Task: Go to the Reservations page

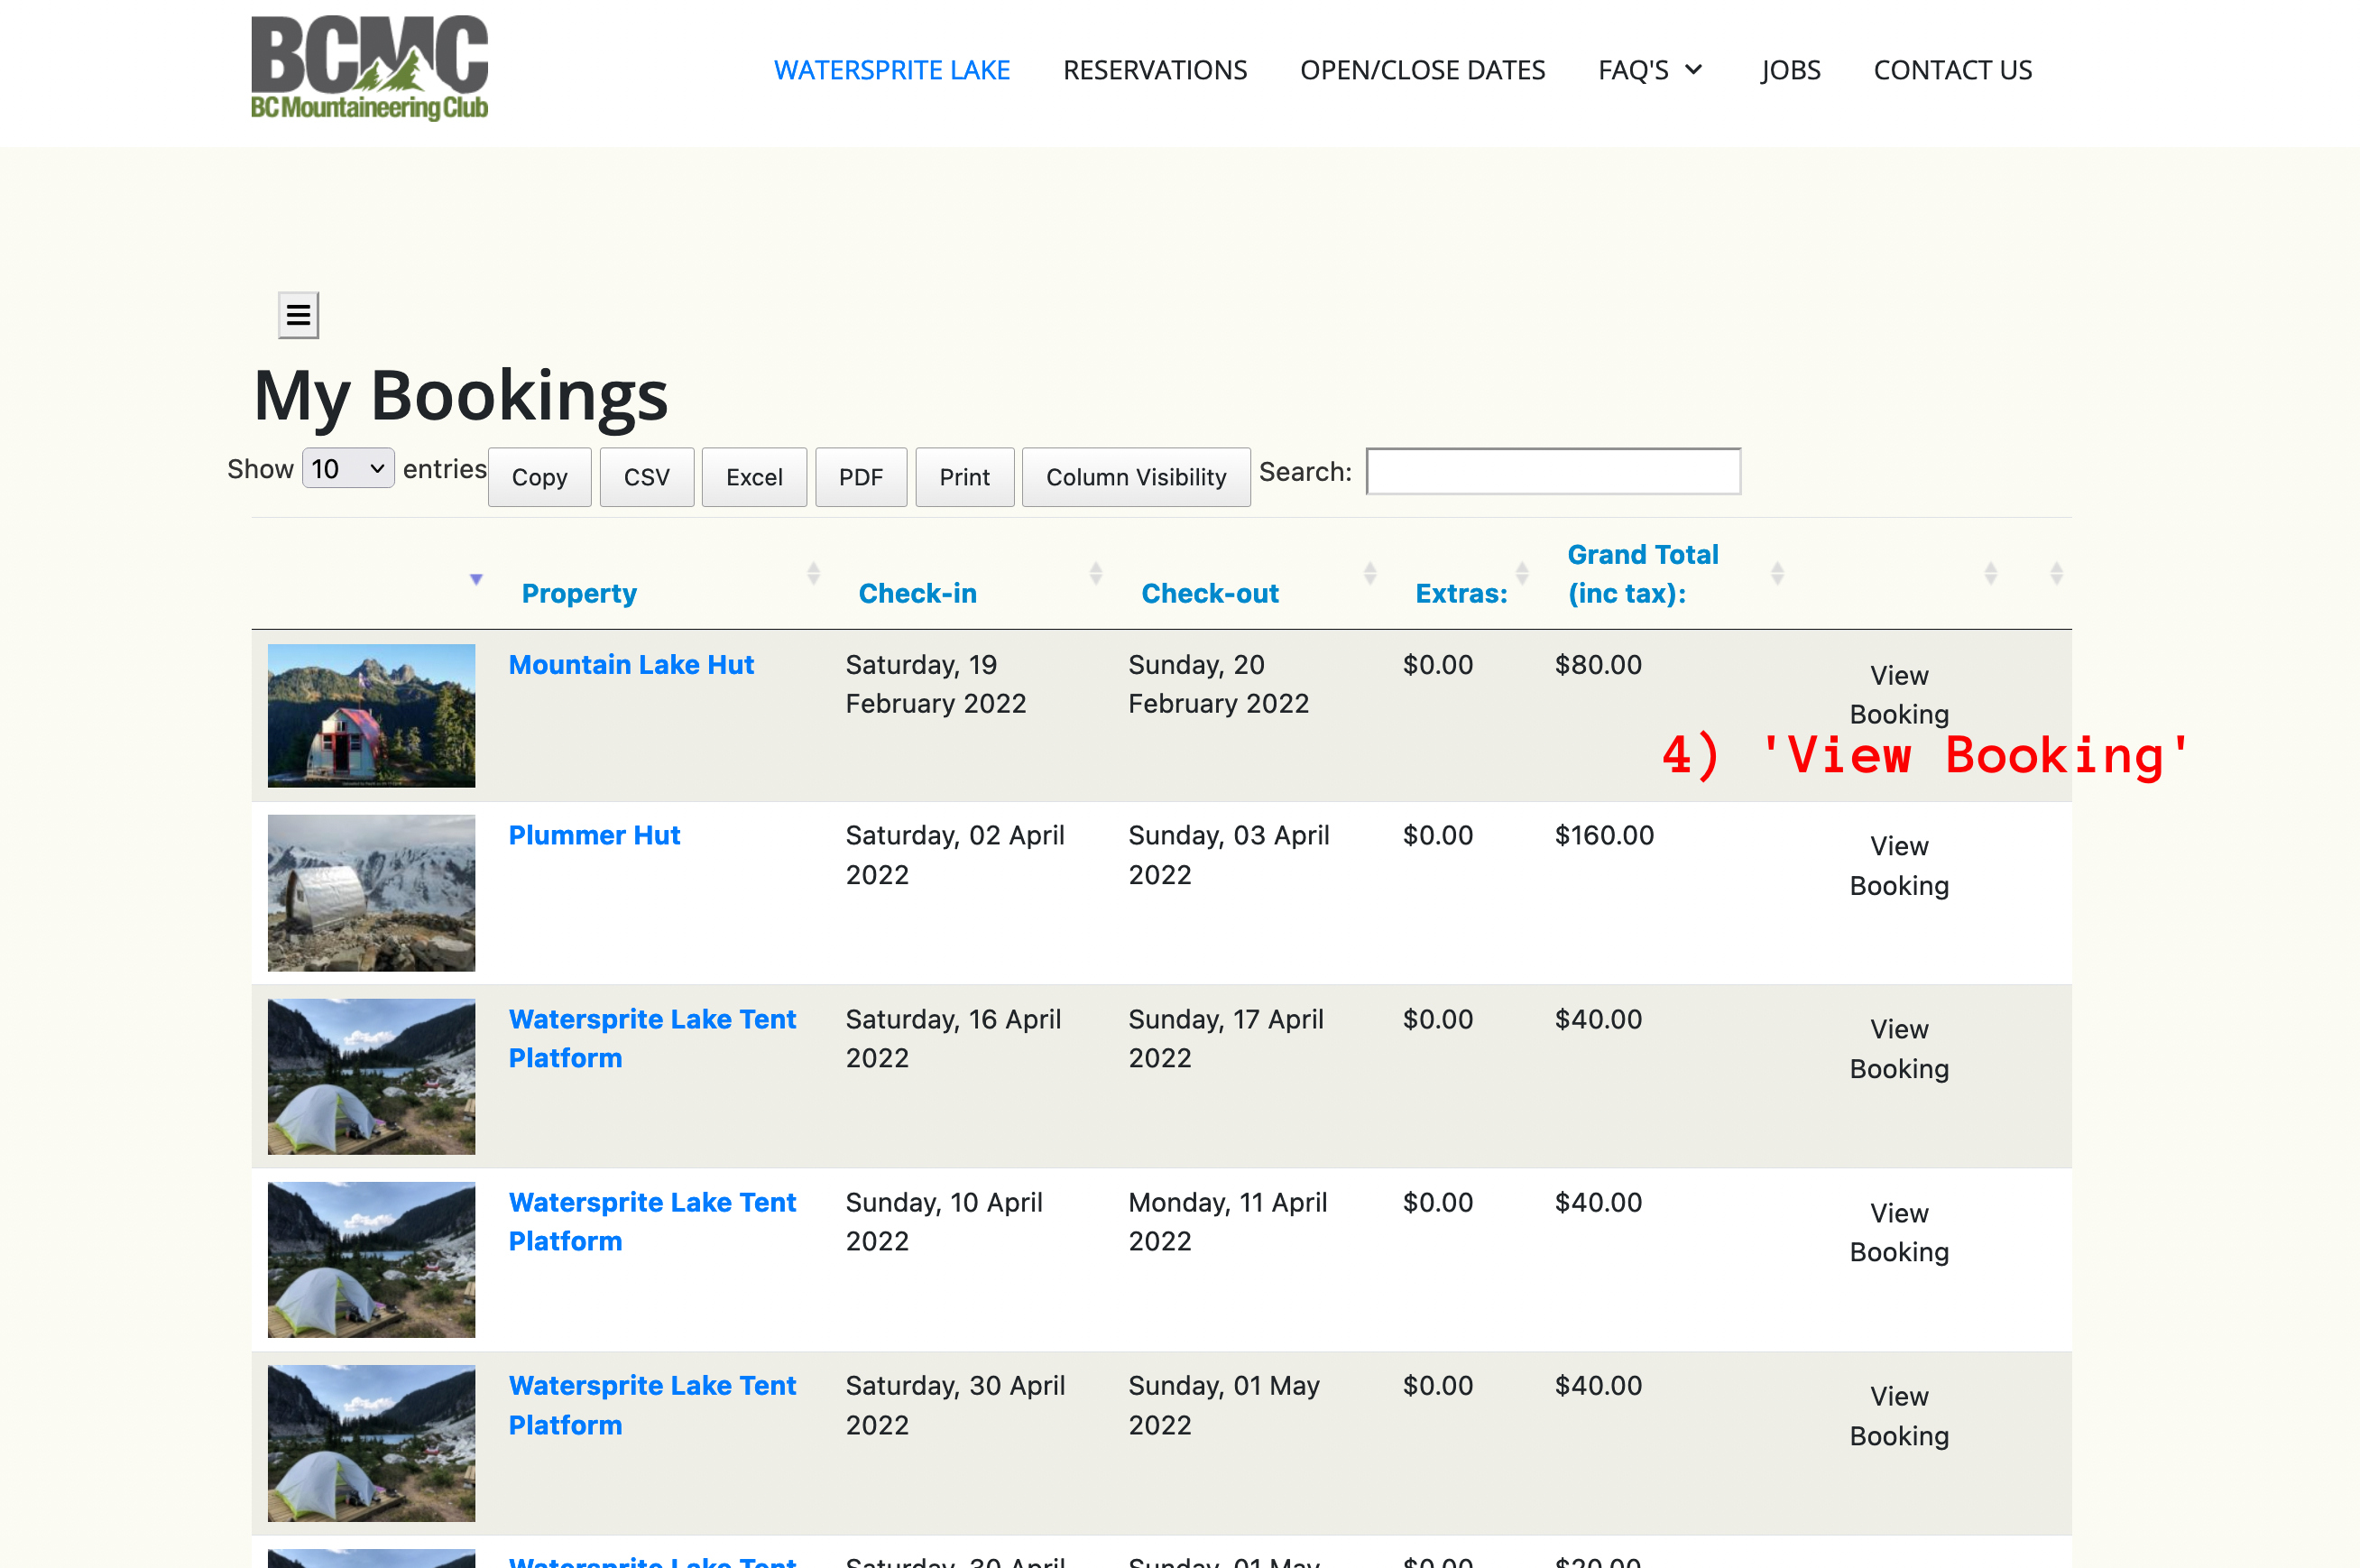Action: [1155, 70]
